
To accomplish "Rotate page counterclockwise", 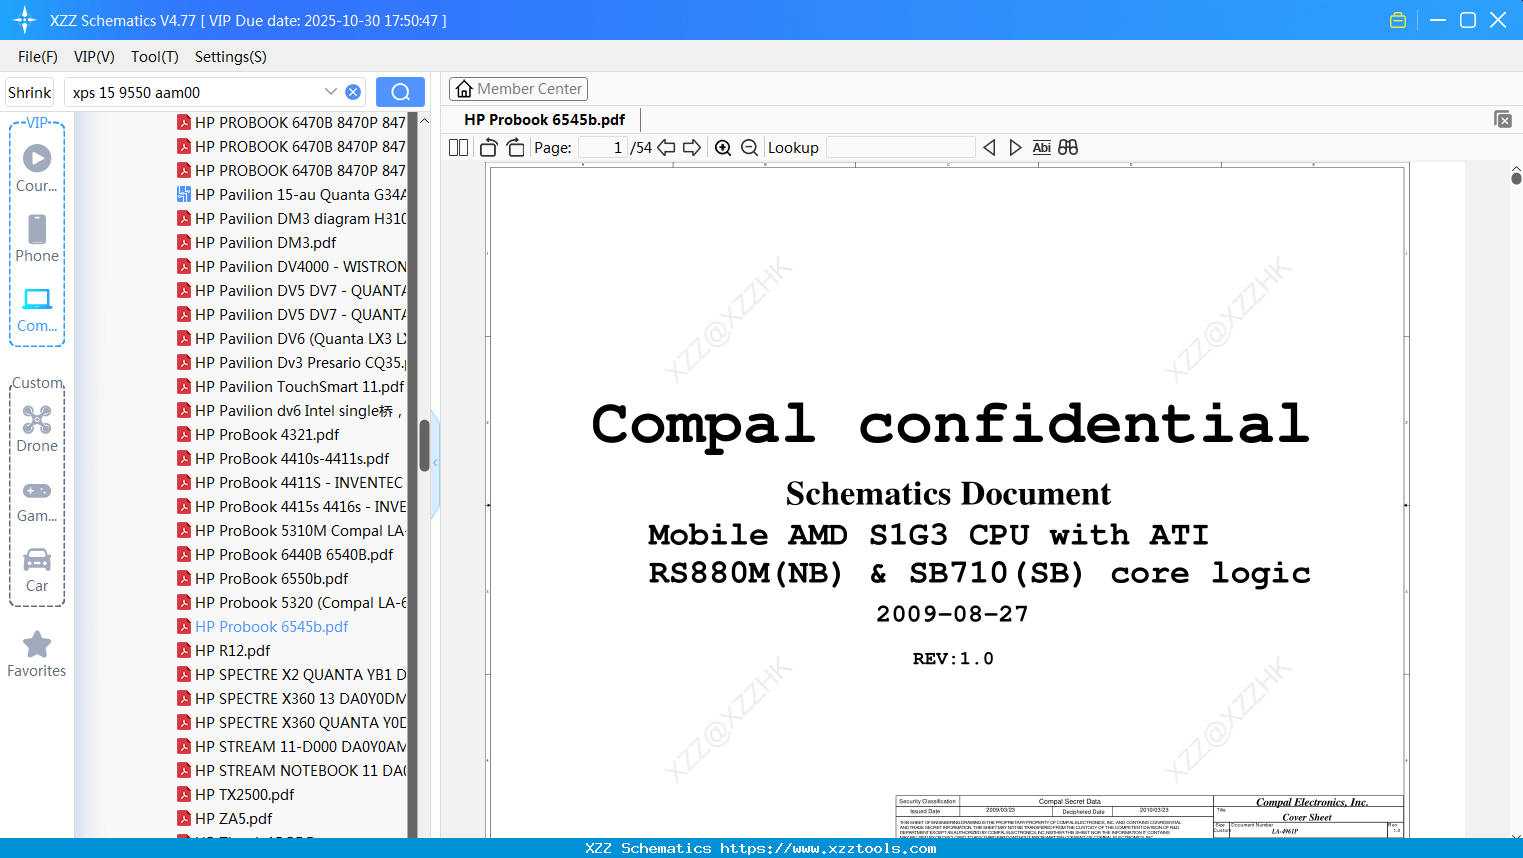I will pyautogui.click(x=489, y=147).
